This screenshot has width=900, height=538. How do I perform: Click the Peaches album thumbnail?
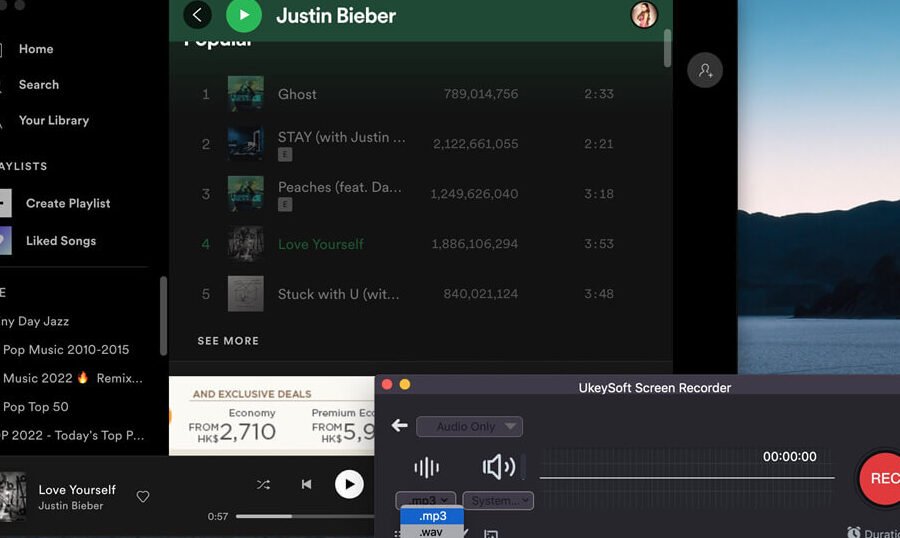pos(246,193)
